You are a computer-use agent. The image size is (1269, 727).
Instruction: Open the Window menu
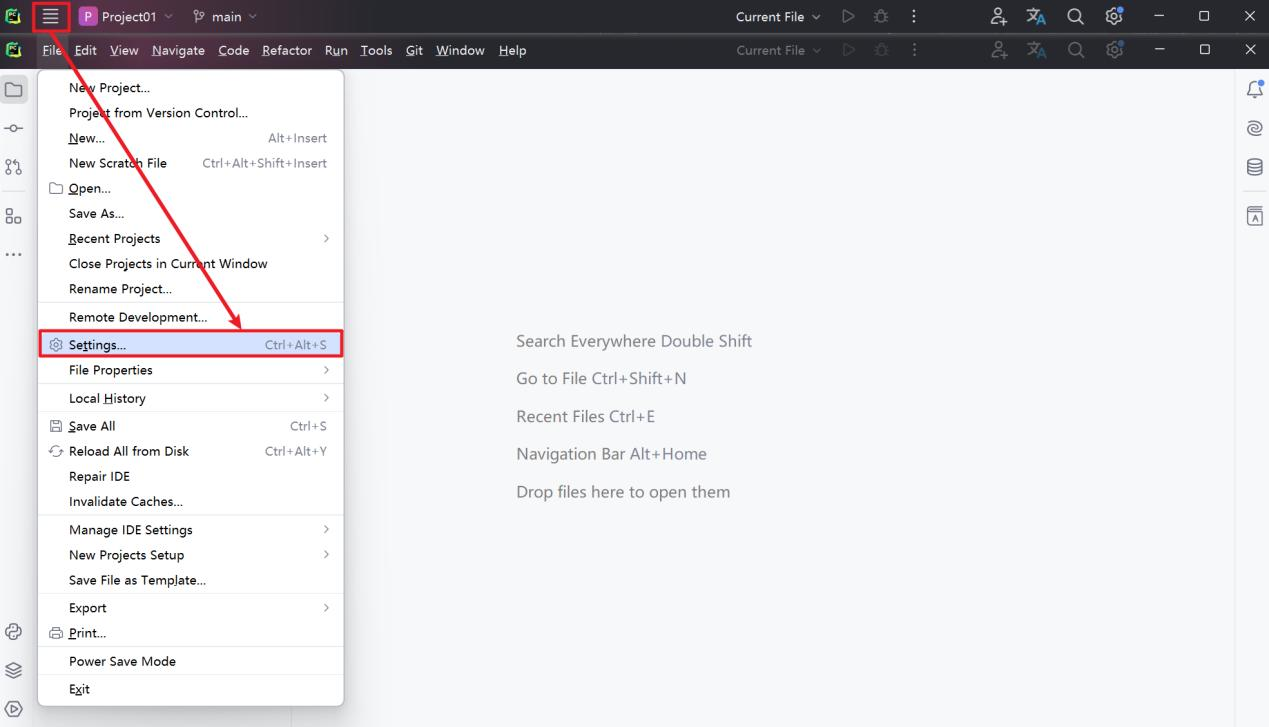(x=460, y=50)
